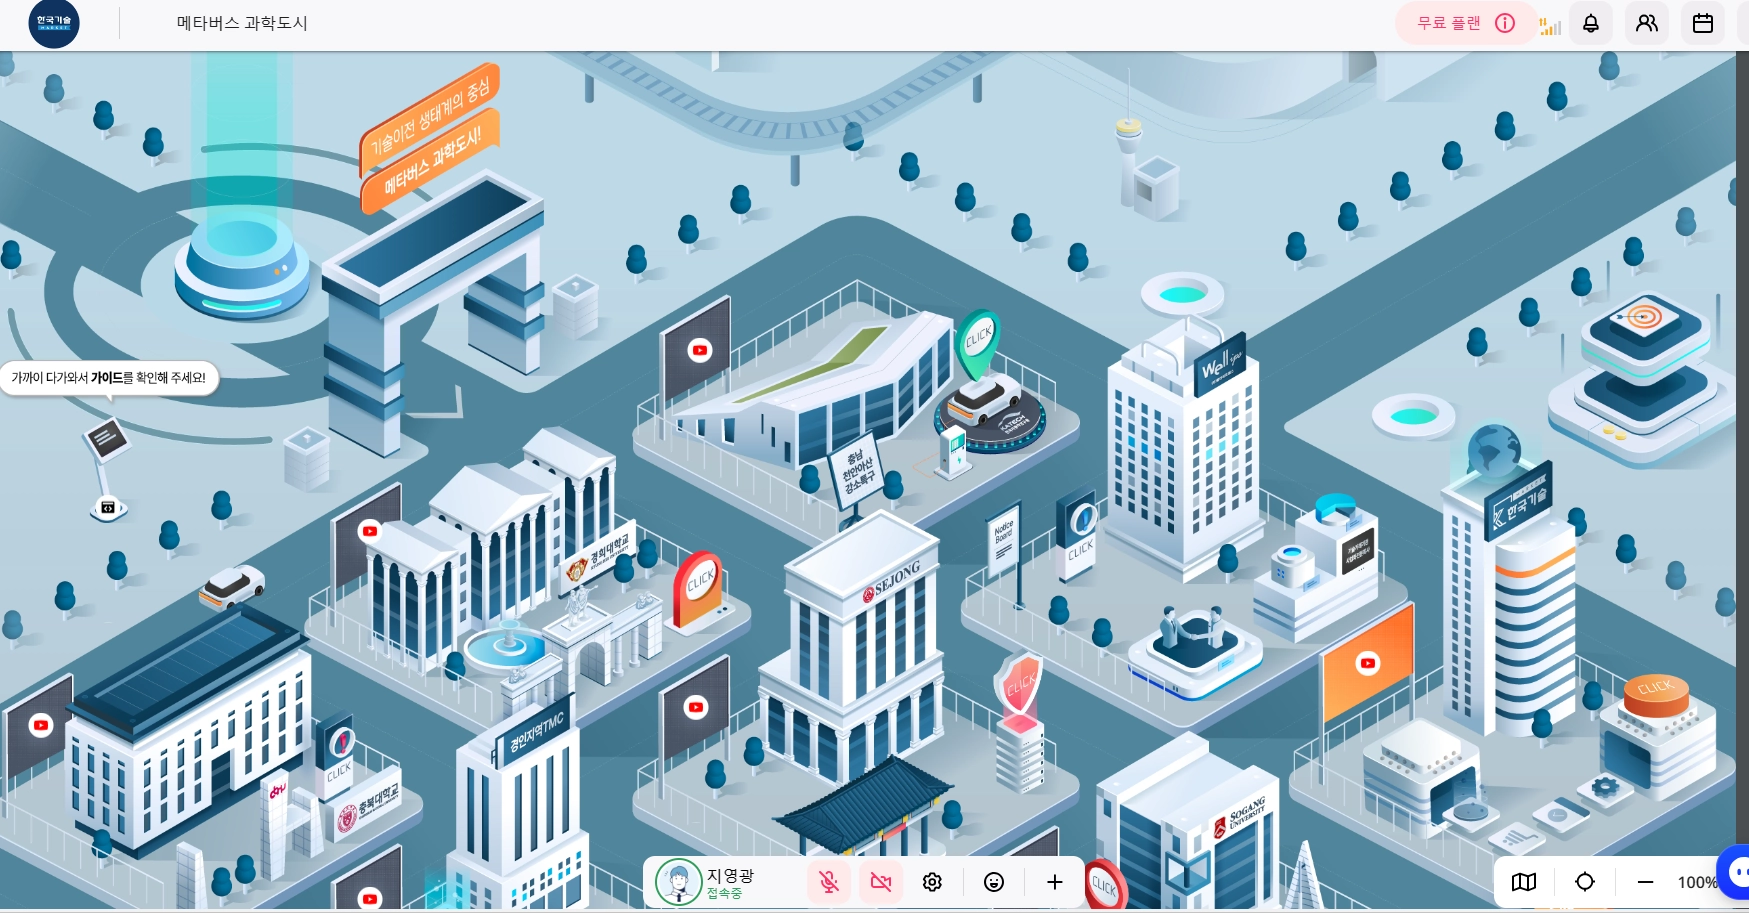Open the minimap icon

coord(1524,882)
